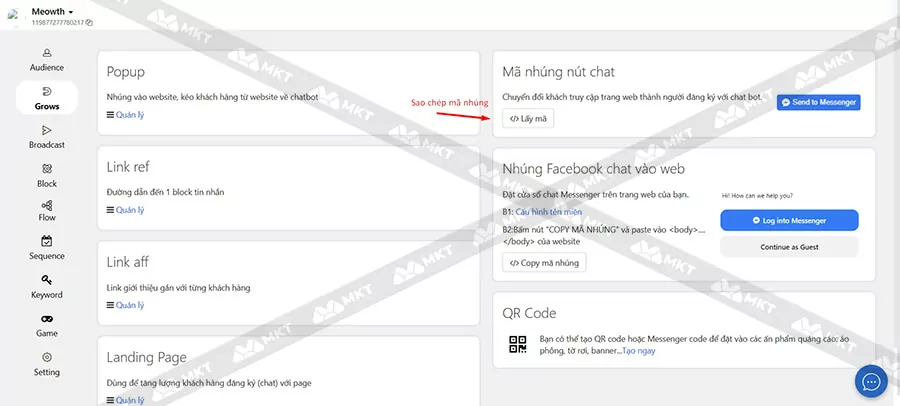Open the Setting gear icon
The height and width of the screenshot is (406, 900).
pos(47,357)
